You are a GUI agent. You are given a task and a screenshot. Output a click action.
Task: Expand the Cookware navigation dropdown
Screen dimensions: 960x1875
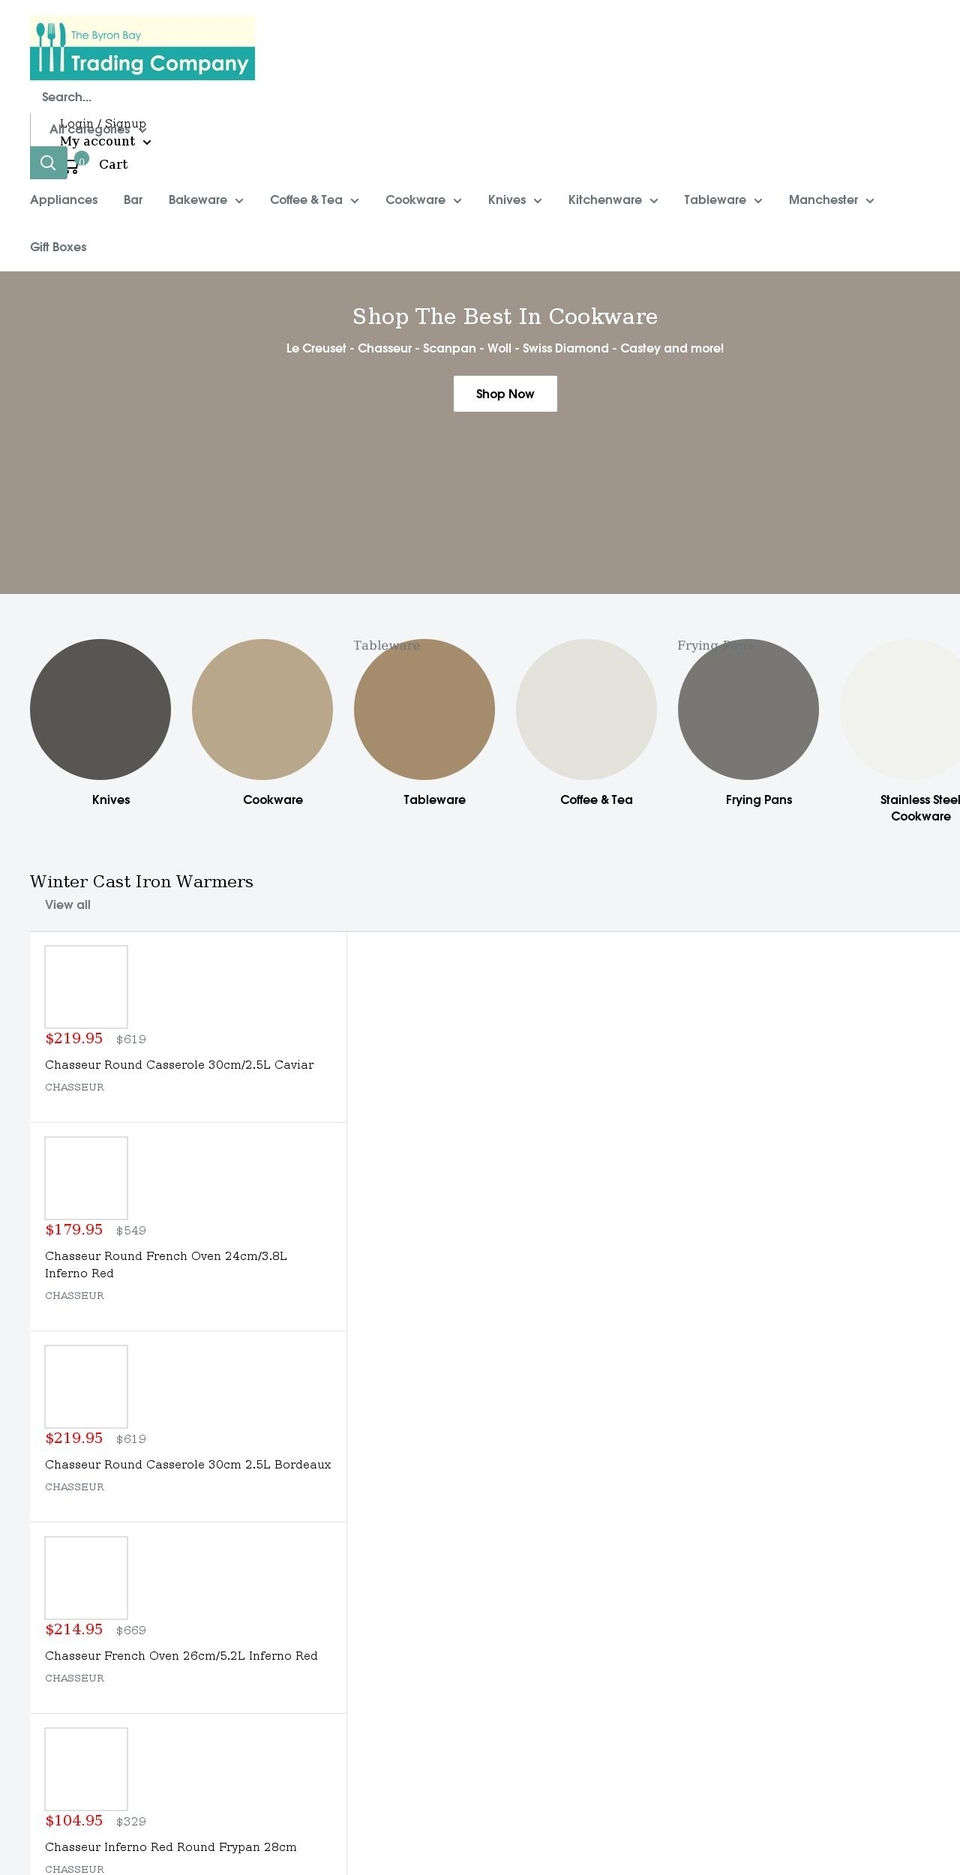pyautogui.click(x=424, y=200)
